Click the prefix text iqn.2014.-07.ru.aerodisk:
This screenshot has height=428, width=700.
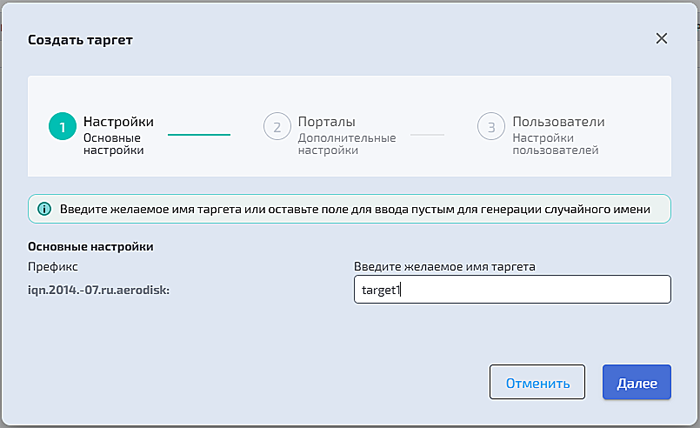pos(99,290)
